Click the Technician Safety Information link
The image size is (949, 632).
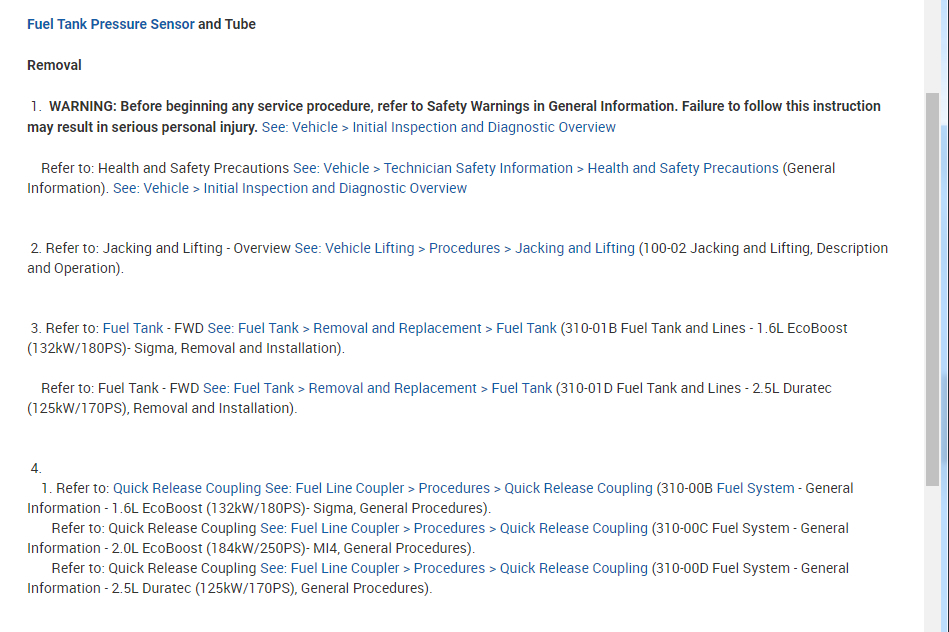(478, 168)
